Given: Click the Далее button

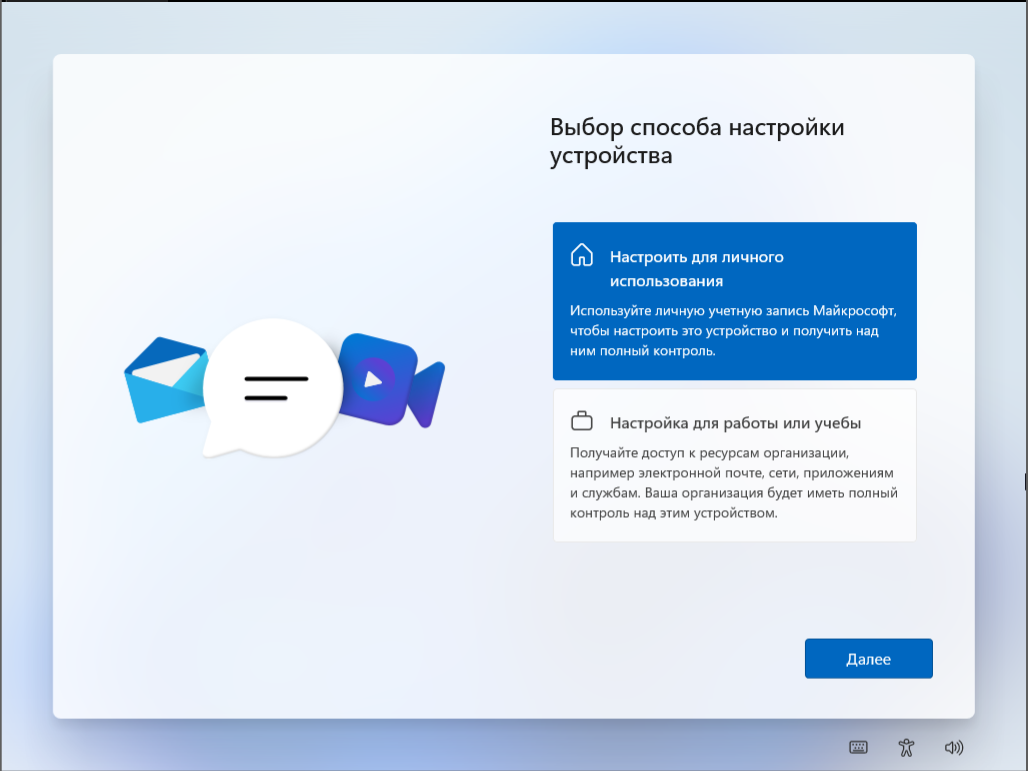Looking at the screenshot, I should coord(868,658).
